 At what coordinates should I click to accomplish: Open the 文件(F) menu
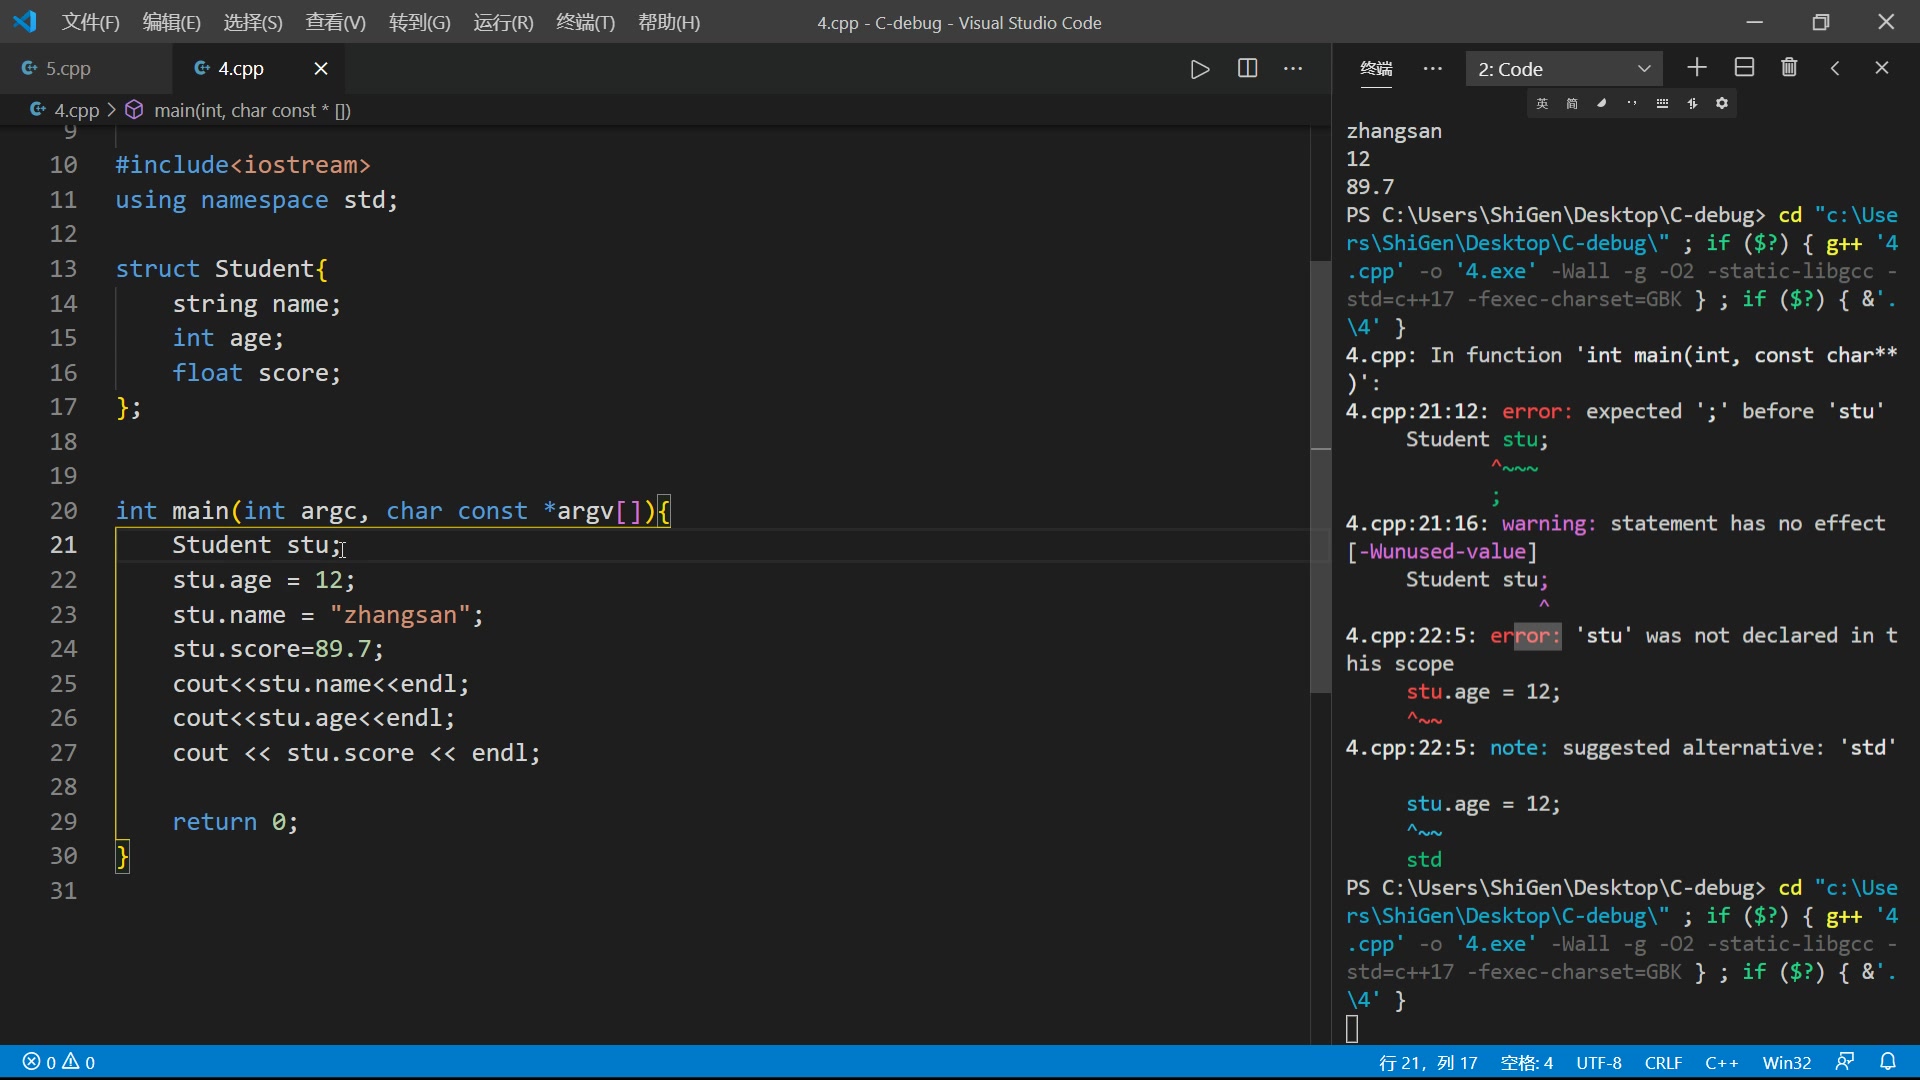(x=91, y=22)
